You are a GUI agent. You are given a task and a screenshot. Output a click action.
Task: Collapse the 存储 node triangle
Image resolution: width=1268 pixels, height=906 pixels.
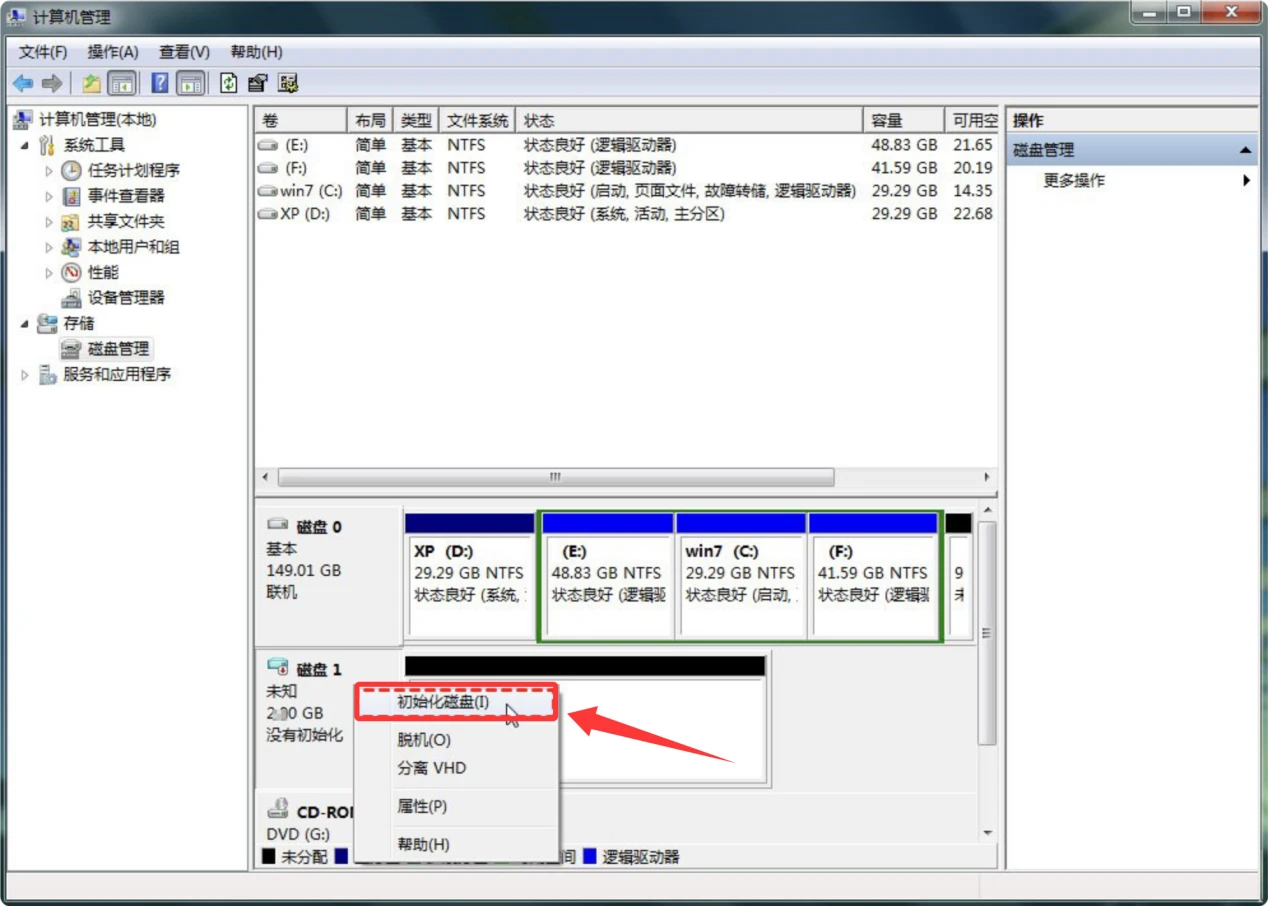(24, 323)
